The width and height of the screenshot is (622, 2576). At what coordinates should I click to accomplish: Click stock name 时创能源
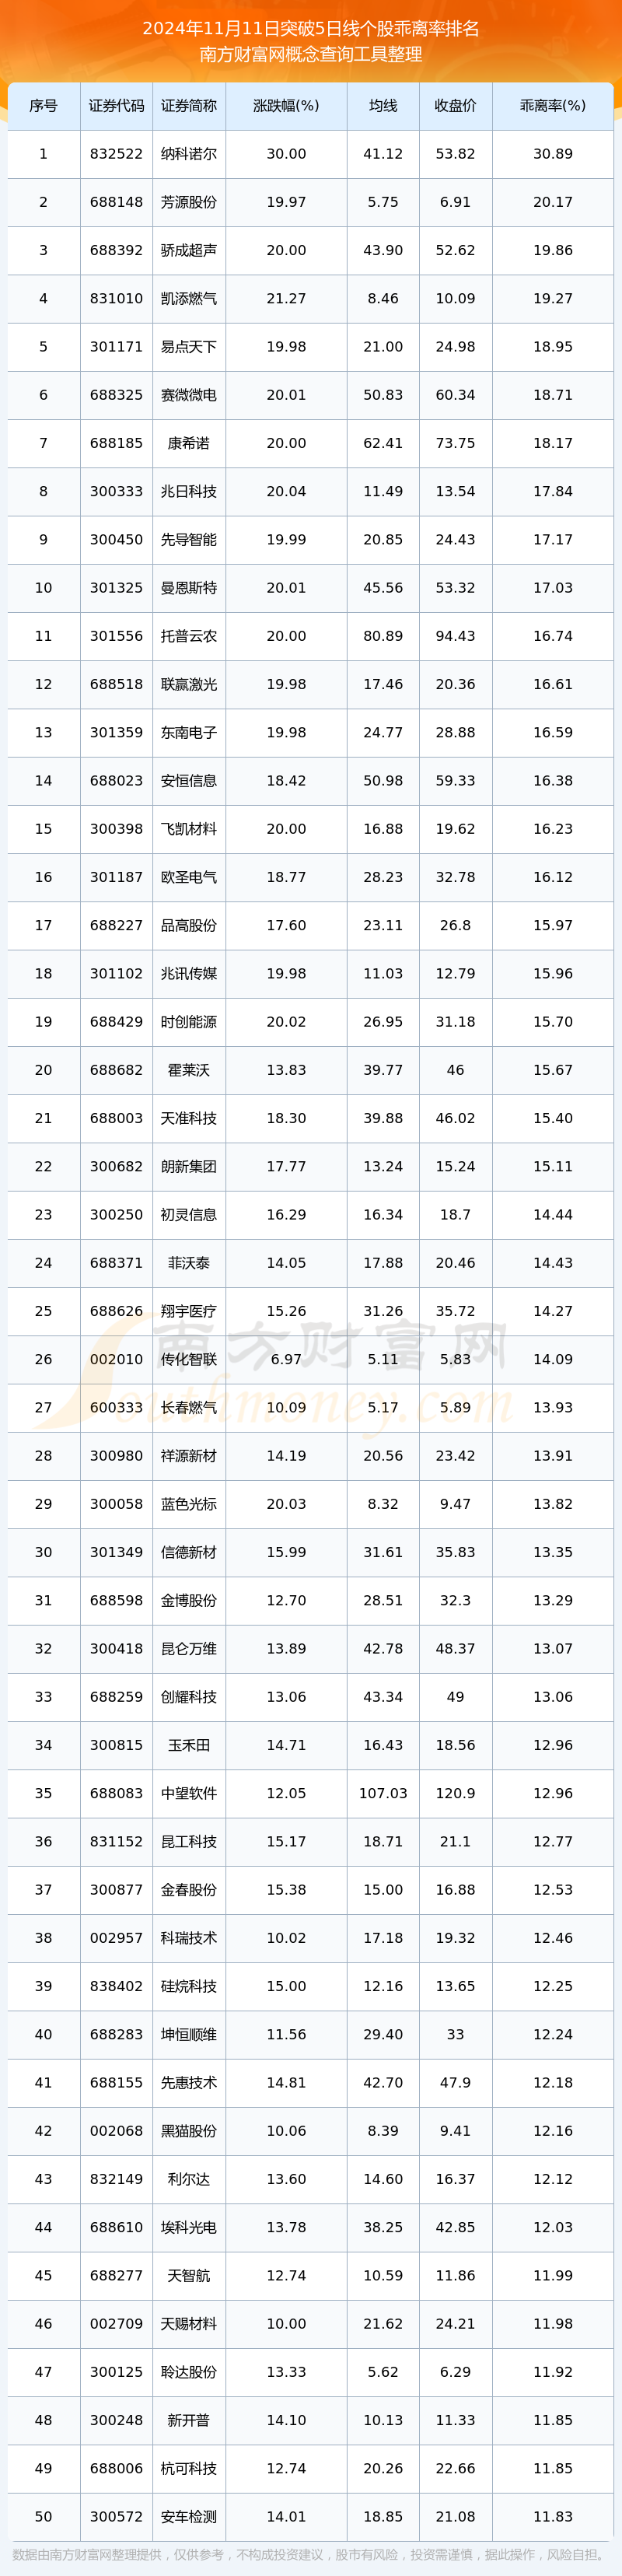tap(189, 1022)
